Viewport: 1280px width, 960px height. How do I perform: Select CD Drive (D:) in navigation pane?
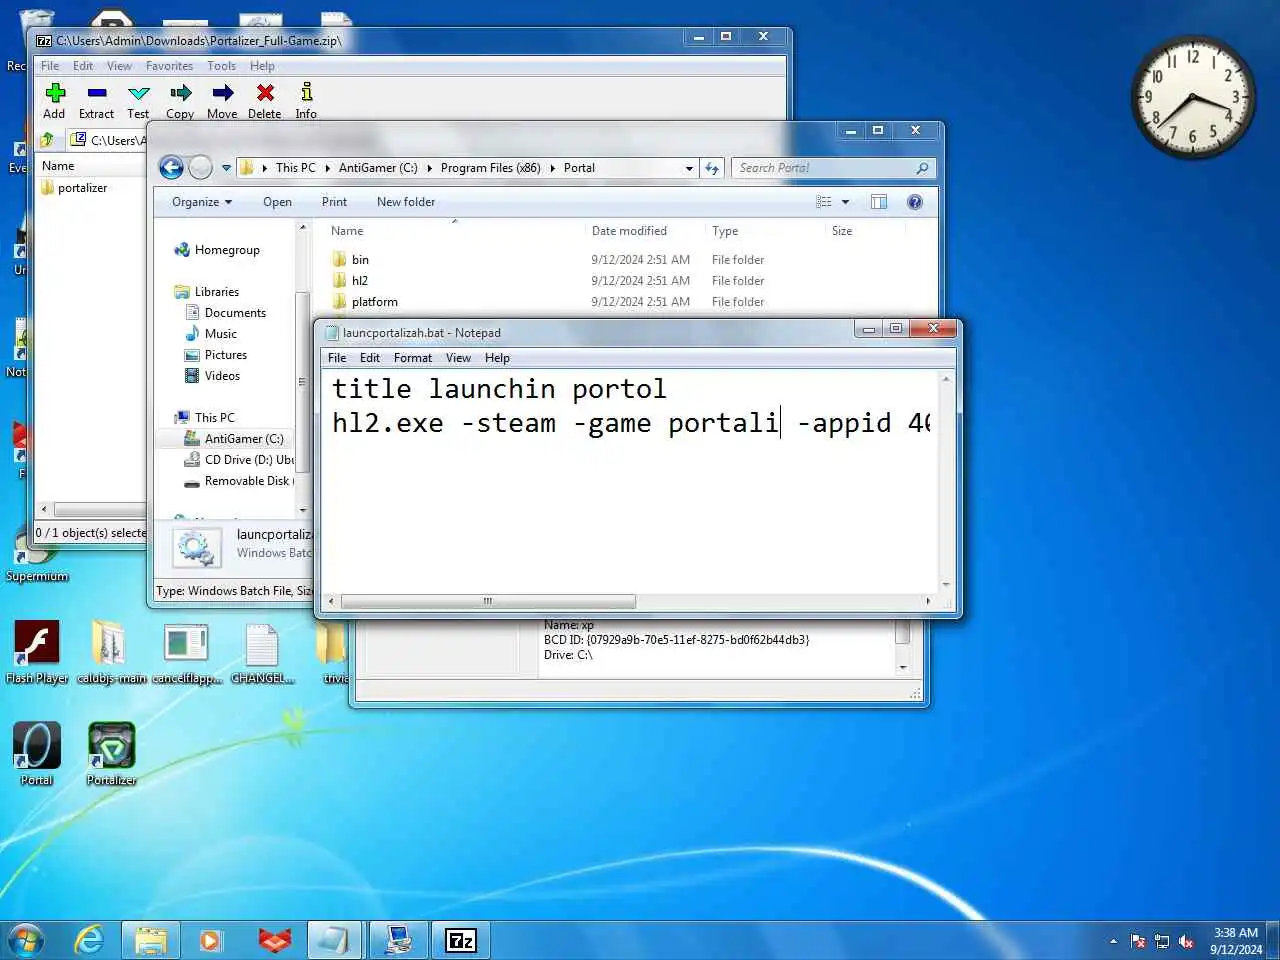[x=239, y=460]
